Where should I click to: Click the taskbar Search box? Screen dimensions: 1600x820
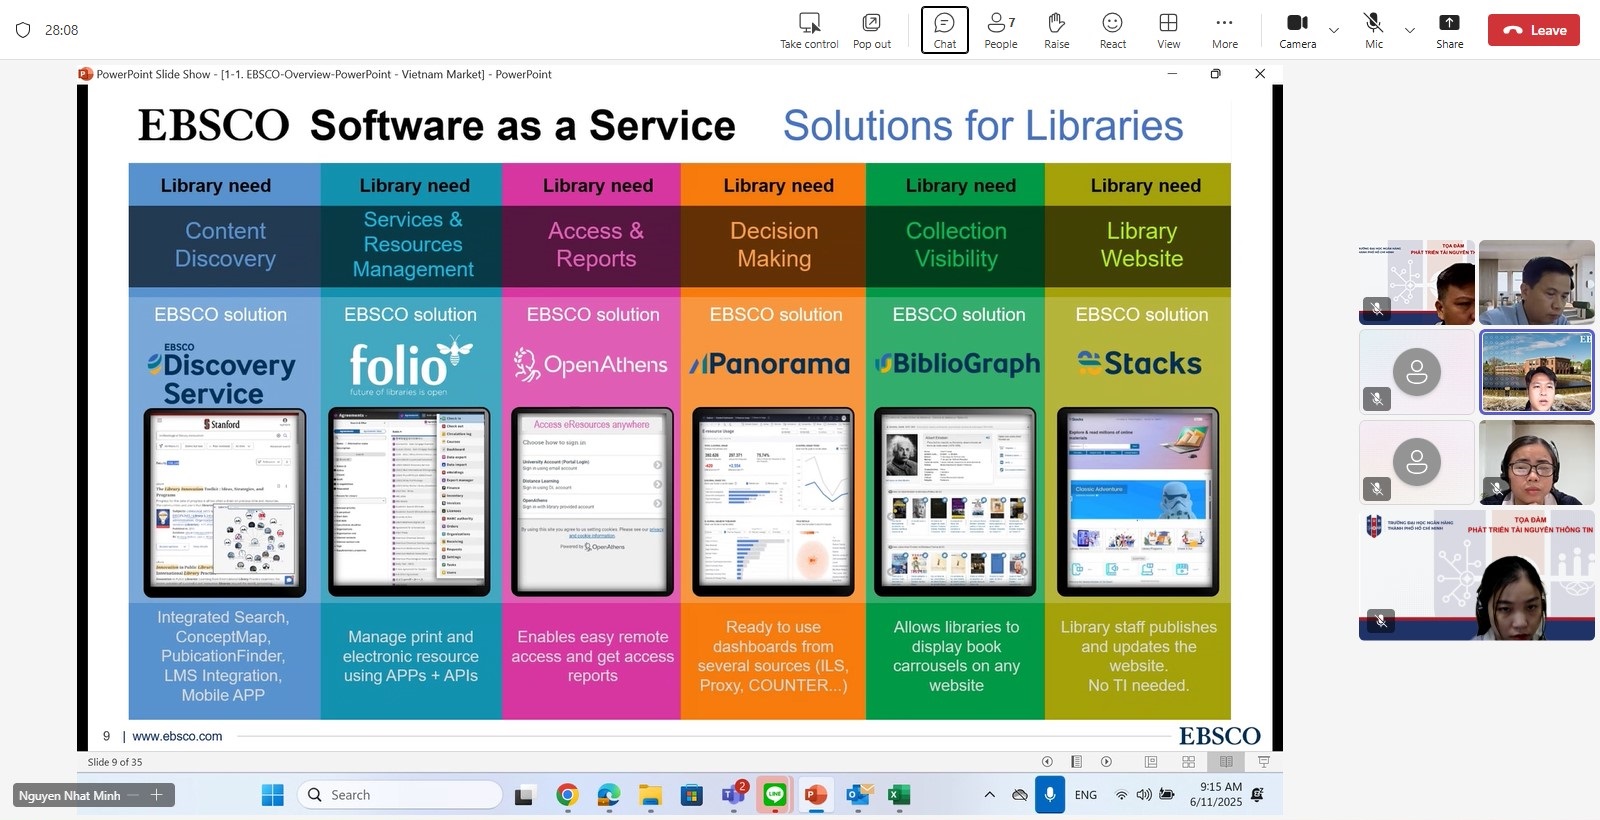click(x=400, y=795)
